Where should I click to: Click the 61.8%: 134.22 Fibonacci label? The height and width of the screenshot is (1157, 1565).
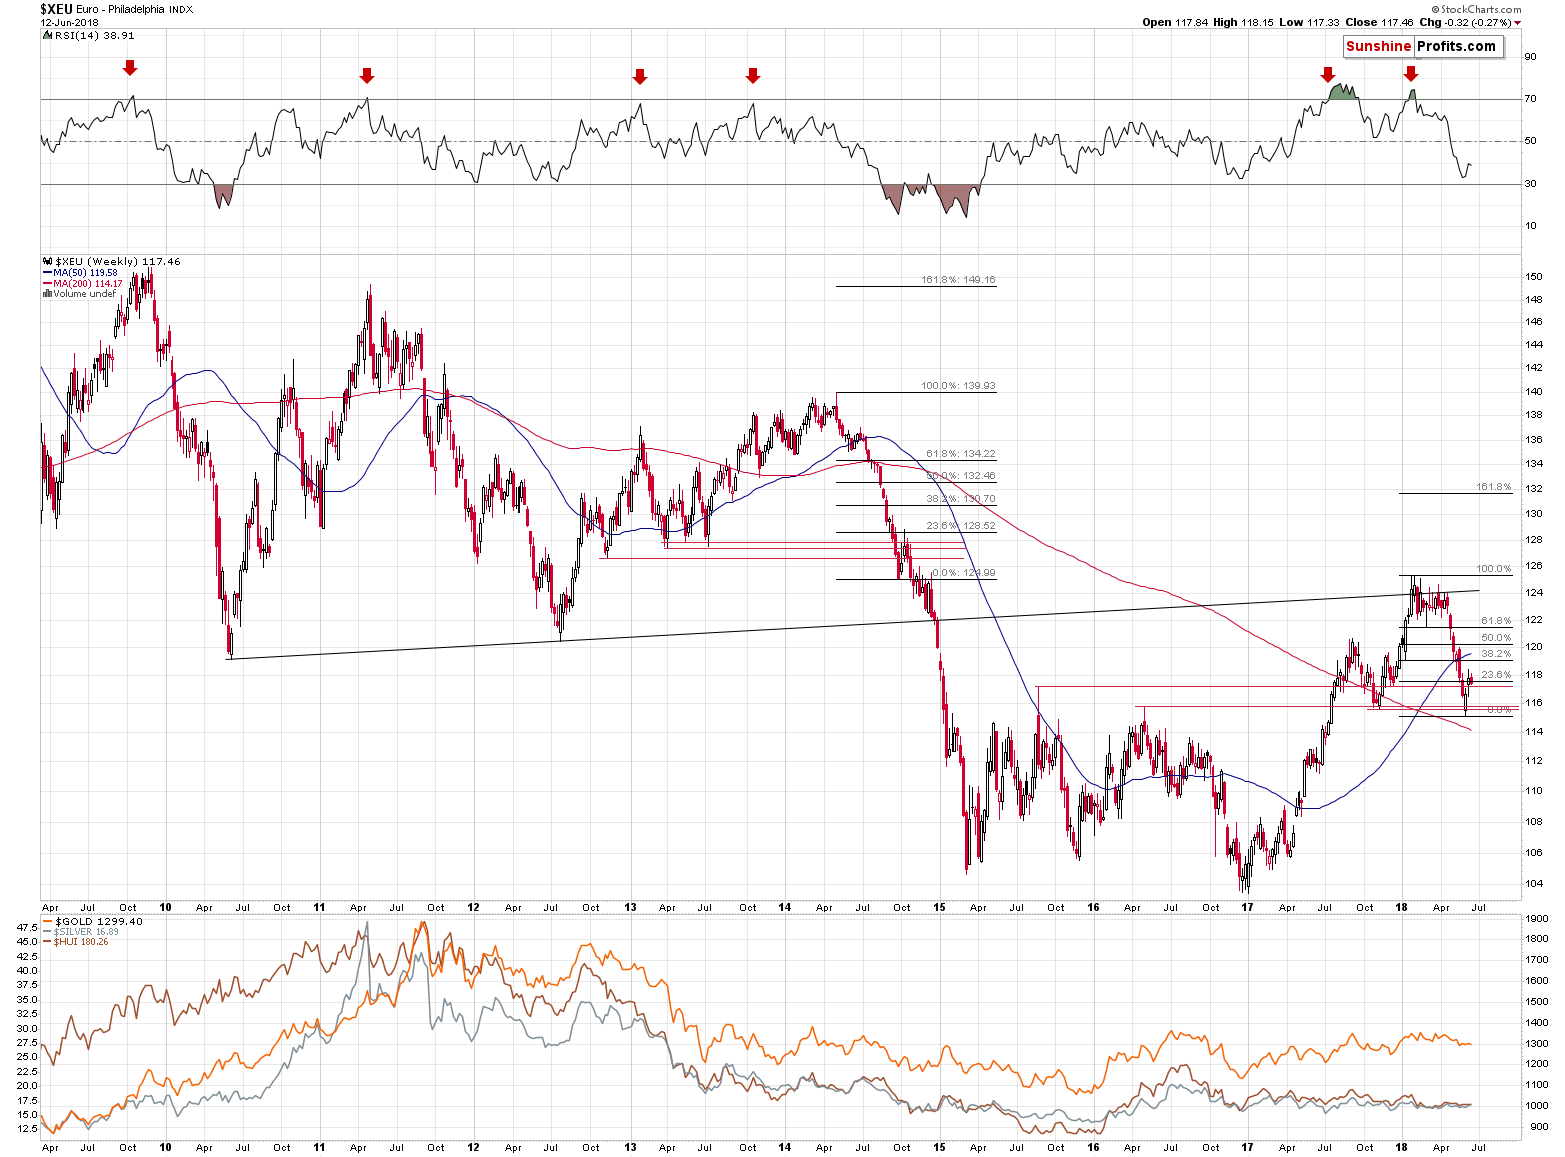click(x=961, y=454)
